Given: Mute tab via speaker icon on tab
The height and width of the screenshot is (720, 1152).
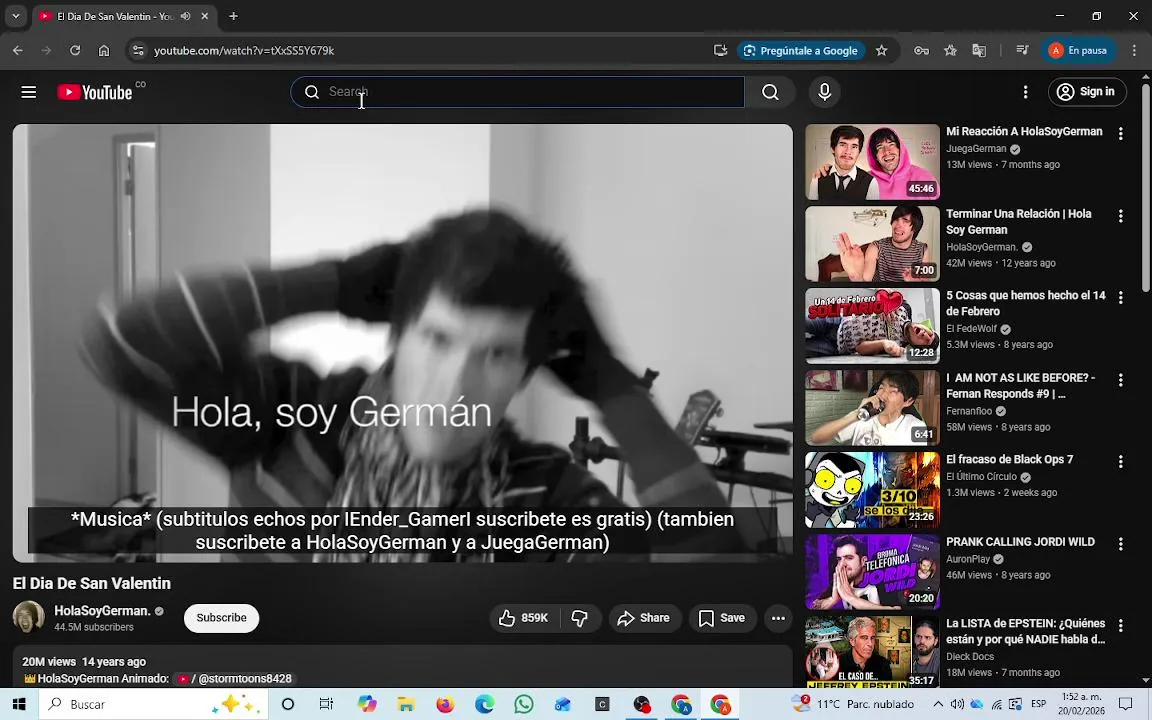Looking at the screenshot, I should click(x=186, y=16).
